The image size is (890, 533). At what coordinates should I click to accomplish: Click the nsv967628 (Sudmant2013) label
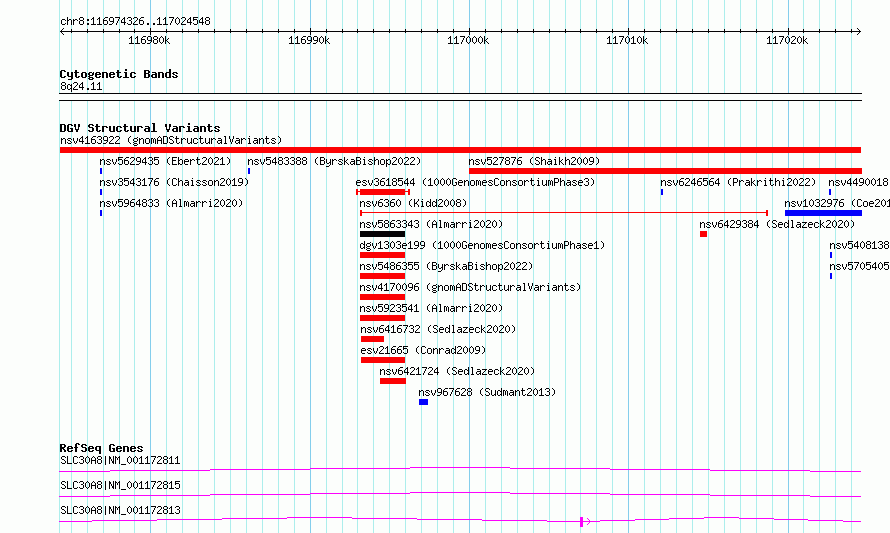click(x=487, y=392)
